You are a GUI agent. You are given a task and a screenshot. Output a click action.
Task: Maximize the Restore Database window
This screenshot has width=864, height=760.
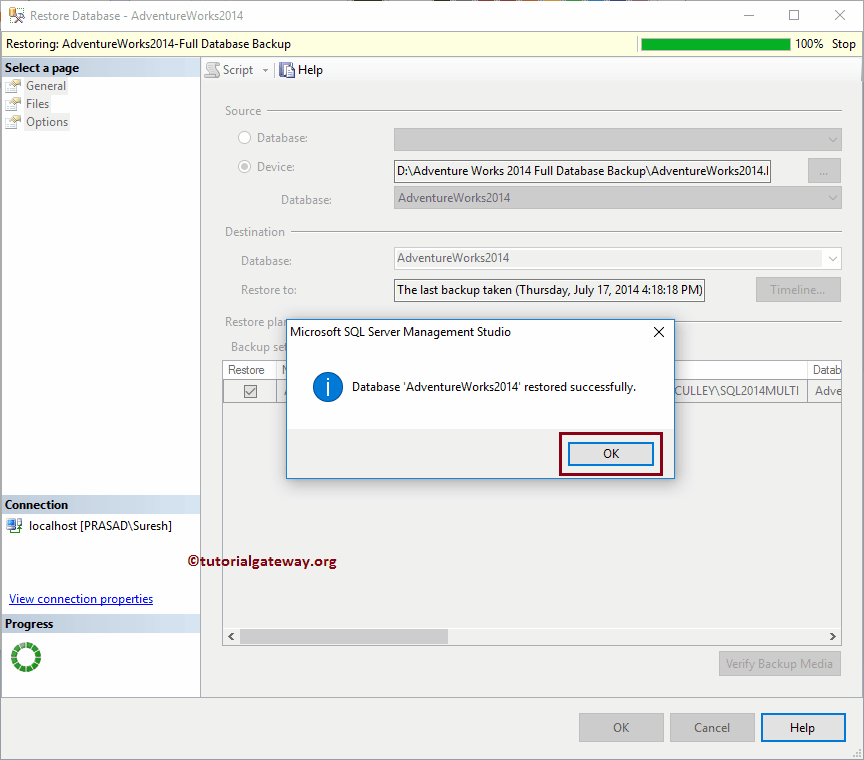(794, 15)
